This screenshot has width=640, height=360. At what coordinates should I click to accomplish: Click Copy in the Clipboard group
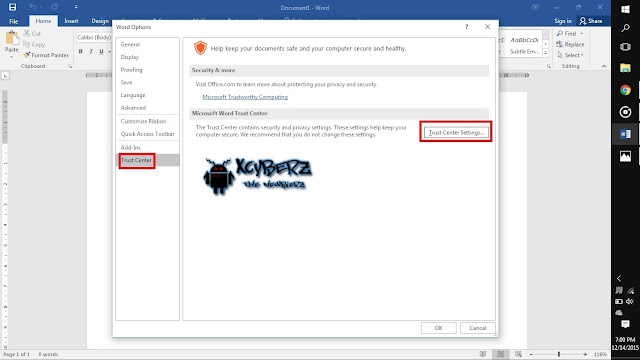pyautogui.click(x=34, y=44)
